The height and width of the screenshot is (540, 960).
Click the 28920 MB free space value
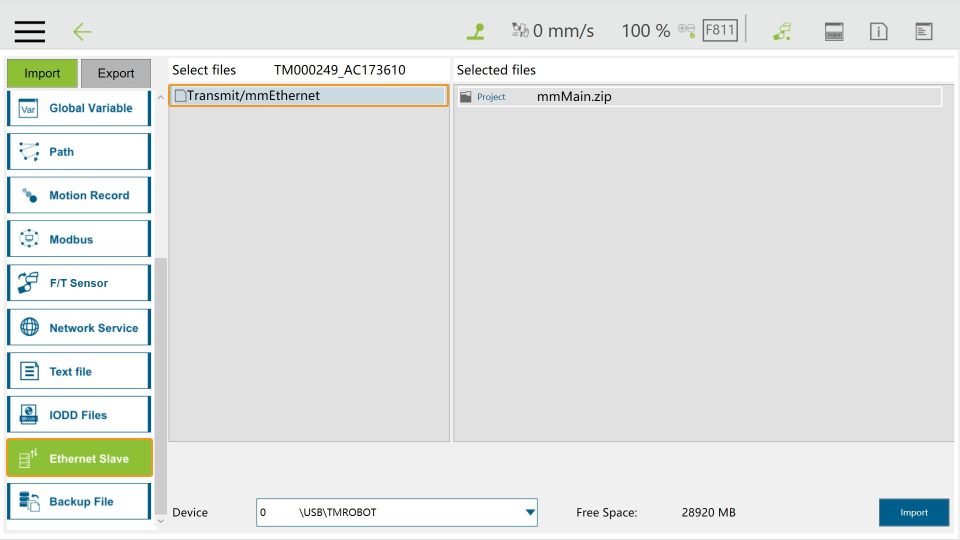(x=708, y=512)
